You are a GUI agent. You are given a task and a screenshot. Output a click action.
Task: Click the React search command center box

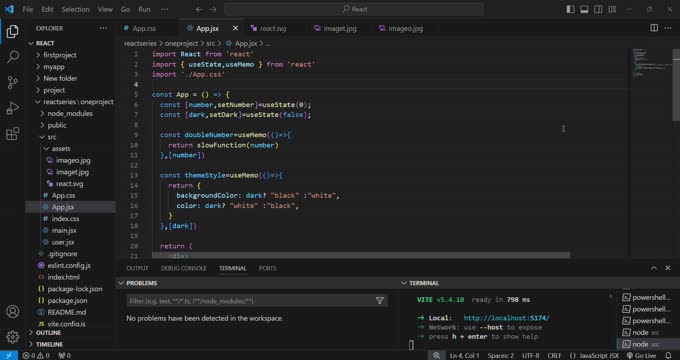(354, 9)
